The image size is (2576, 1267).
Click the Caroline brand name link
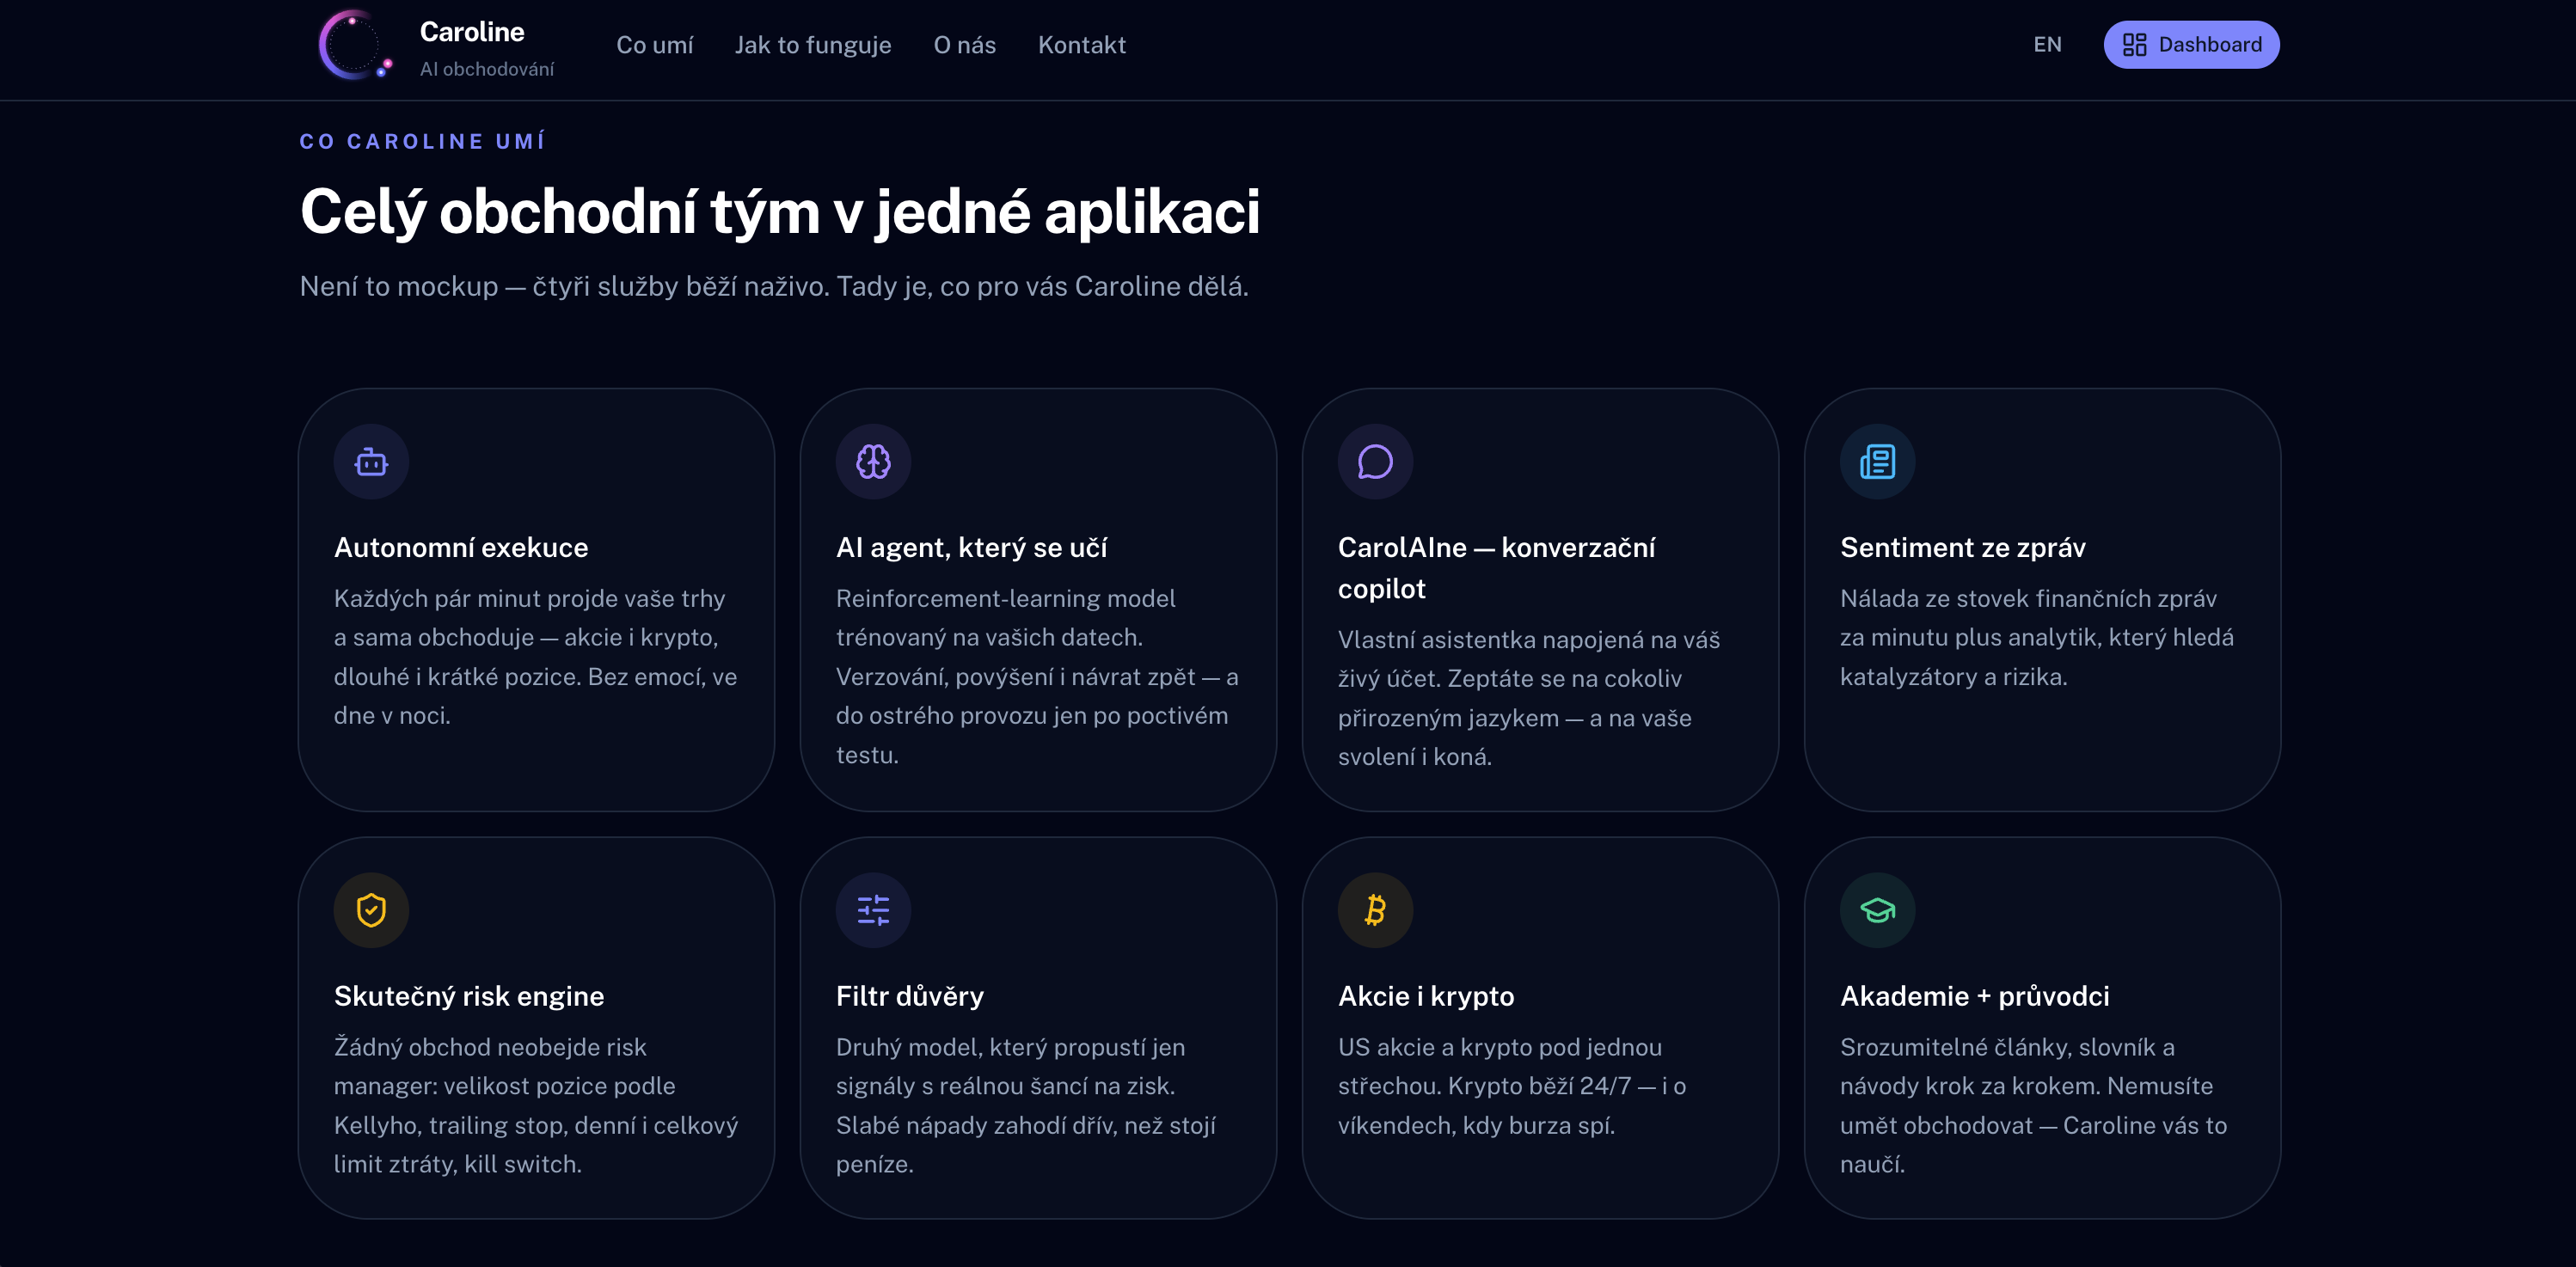pyautogui.click(x=471, y=32)
